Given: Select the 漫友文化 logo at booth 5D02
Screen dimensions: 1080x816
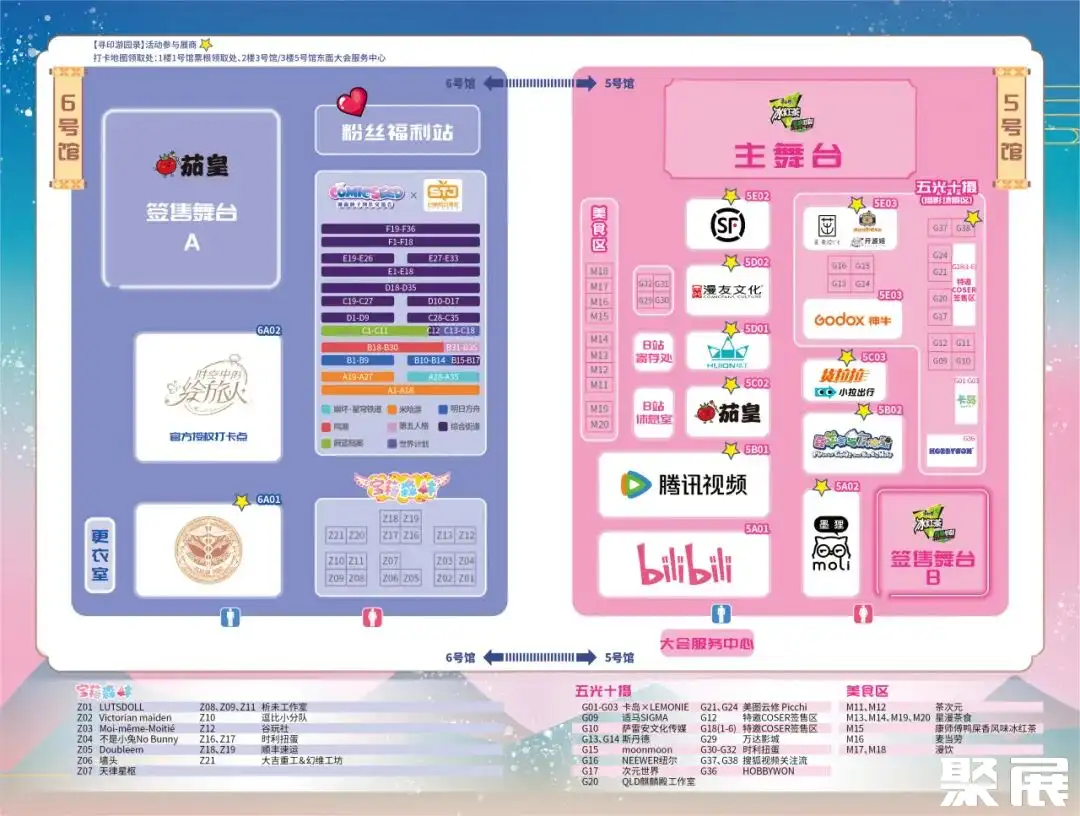Looking at the screenshot, I should 727,291.
